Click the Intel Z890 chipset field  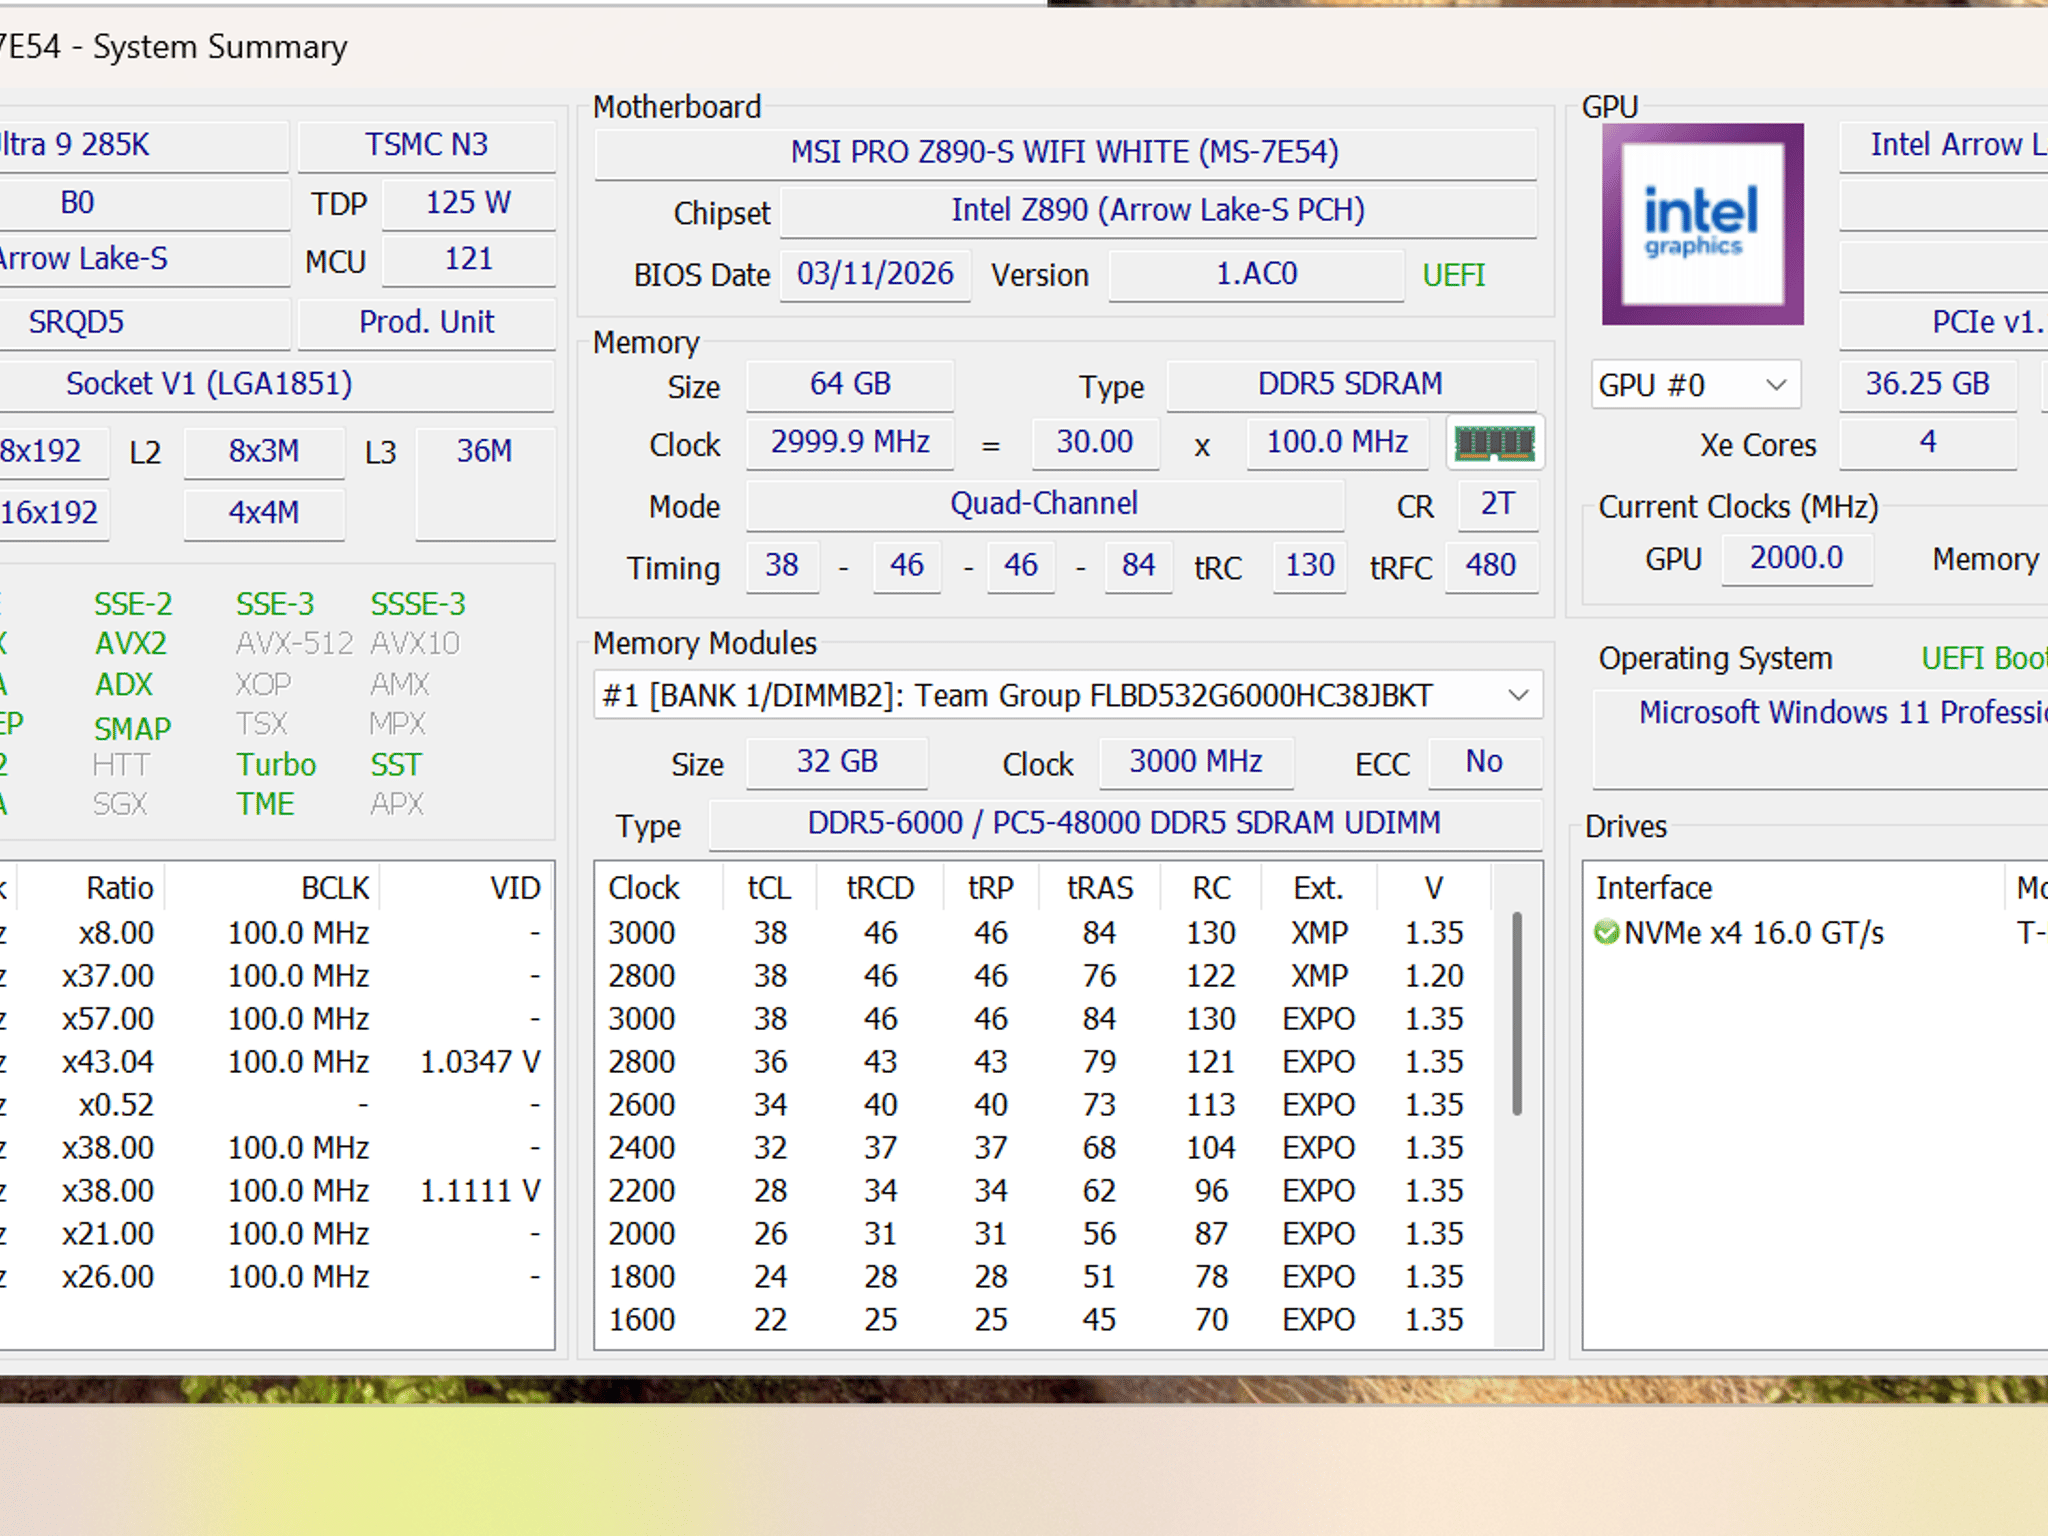point(1158,211)
